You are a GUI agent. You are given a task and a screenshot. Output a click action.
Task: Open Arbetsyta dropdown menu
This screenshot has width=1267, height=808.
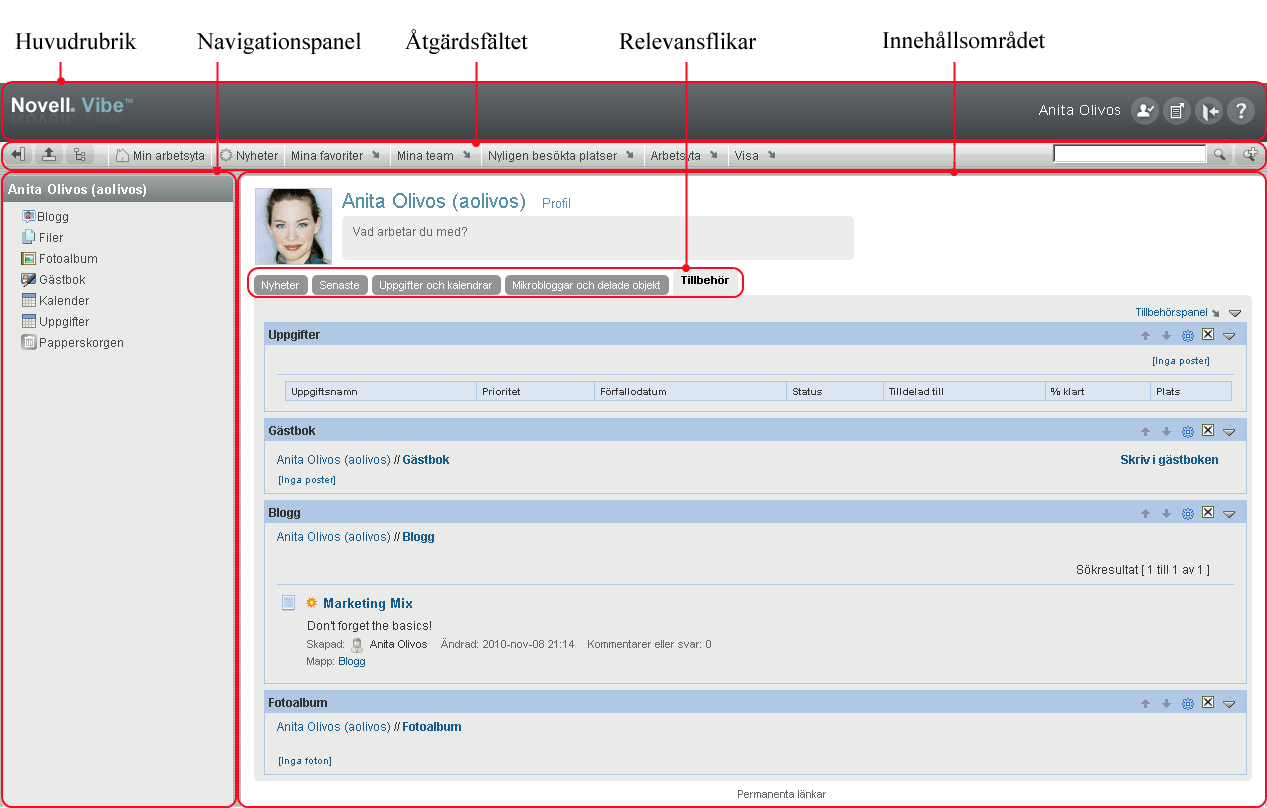pos(685,156)
